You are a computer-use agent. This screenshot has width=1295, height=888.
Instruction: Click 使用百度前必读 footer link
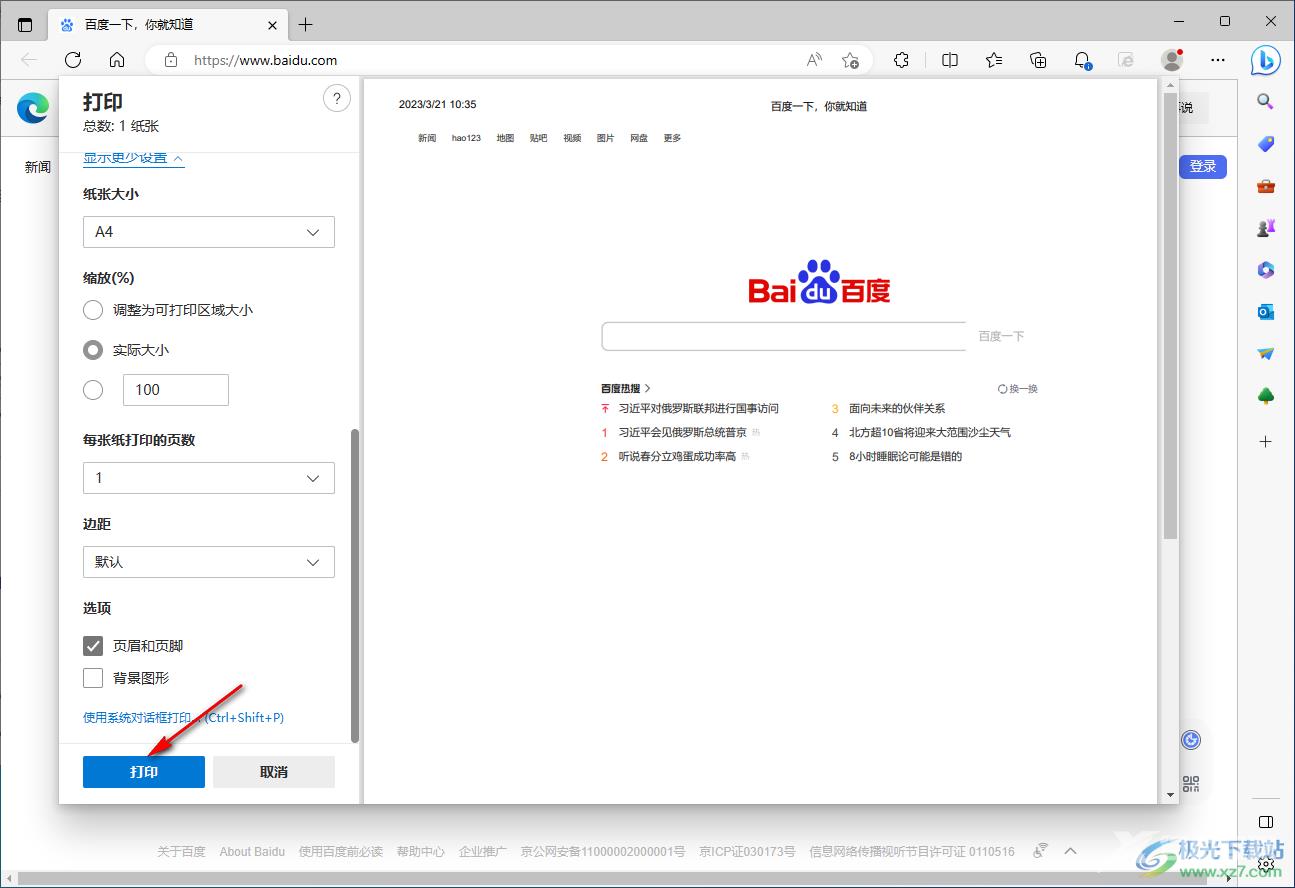[341, 852]
